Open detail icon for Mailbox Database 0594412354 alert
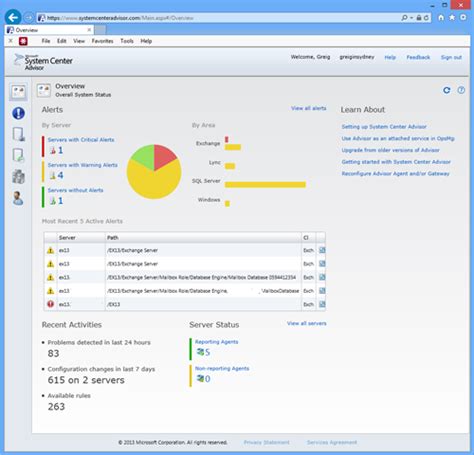The image size is (474, 455). click(x=322, y=277)
